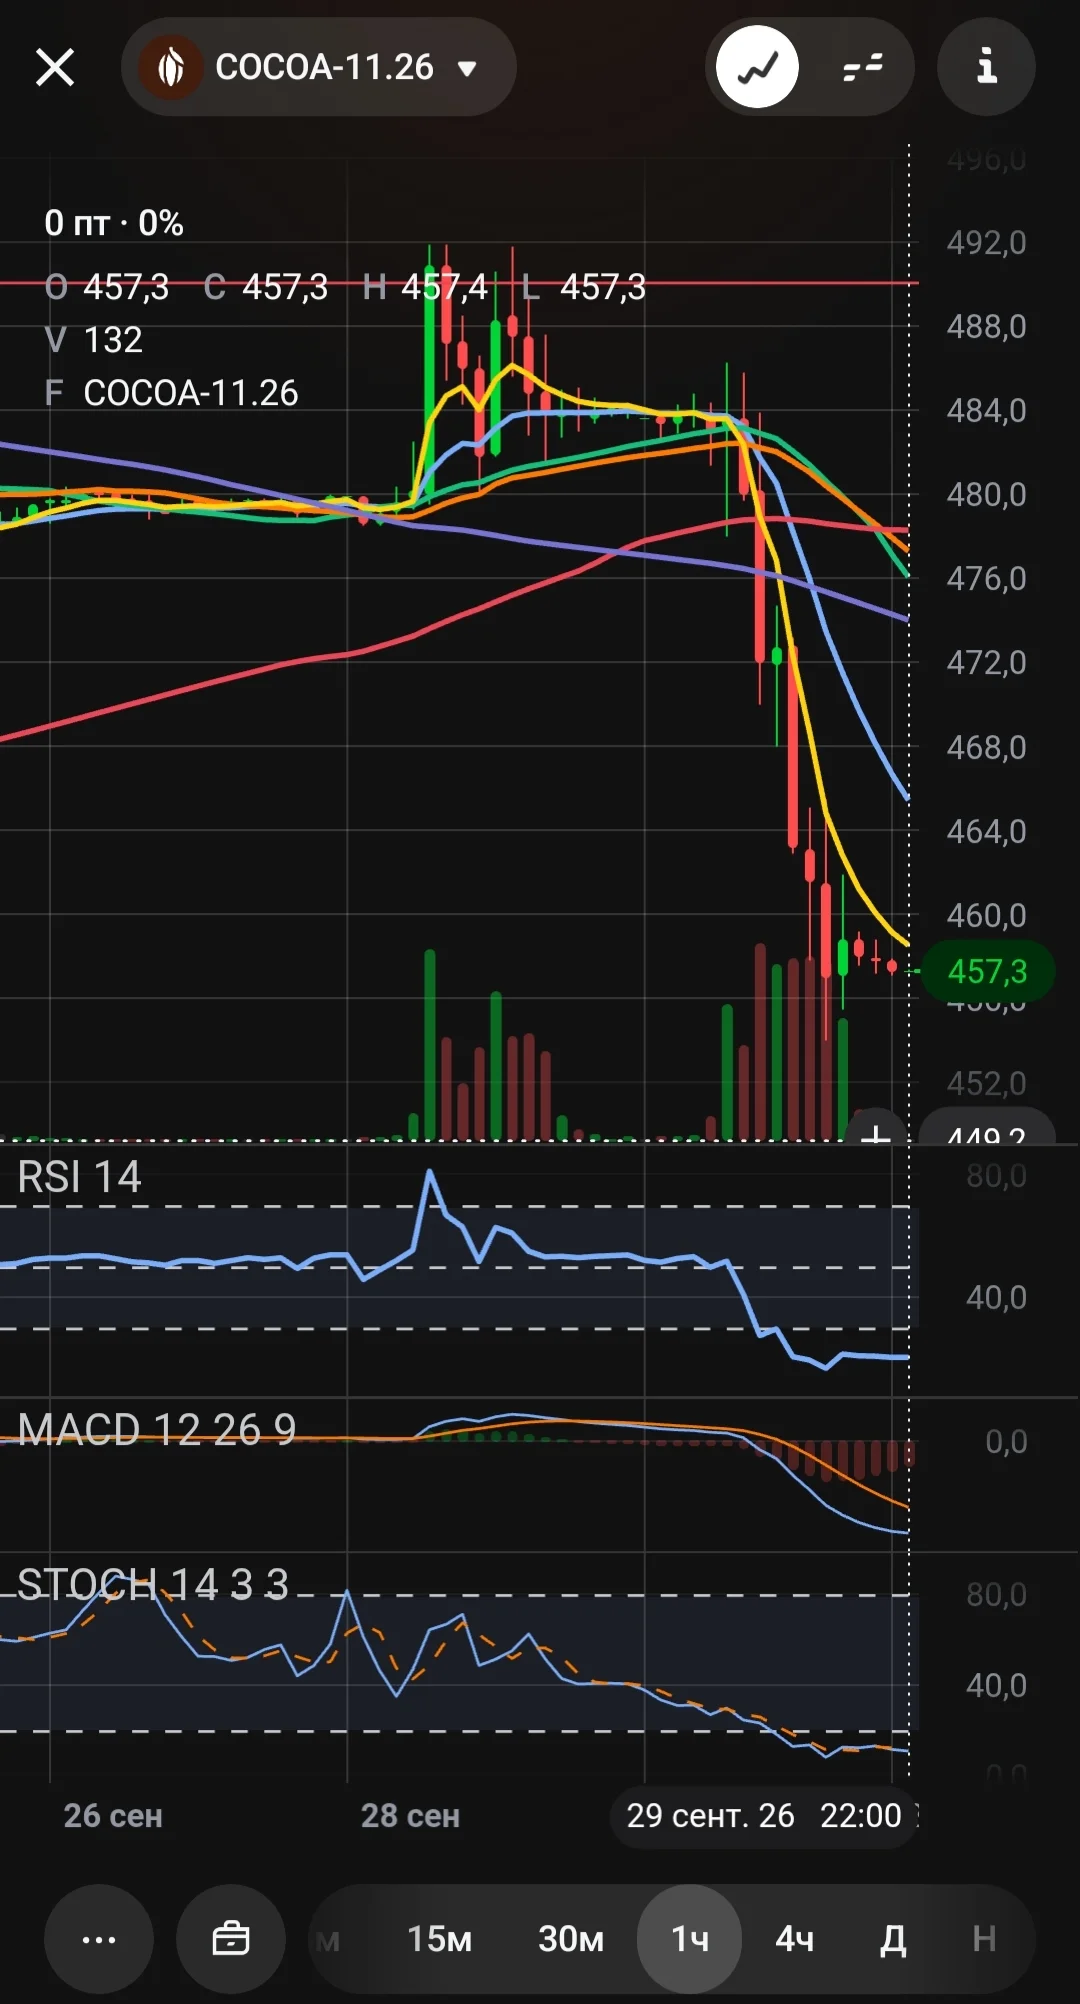Click the 452,0 price axis label
Image resolution: width=1080 pixels, height=2004 pixels.
click(x=986, y=1083)
